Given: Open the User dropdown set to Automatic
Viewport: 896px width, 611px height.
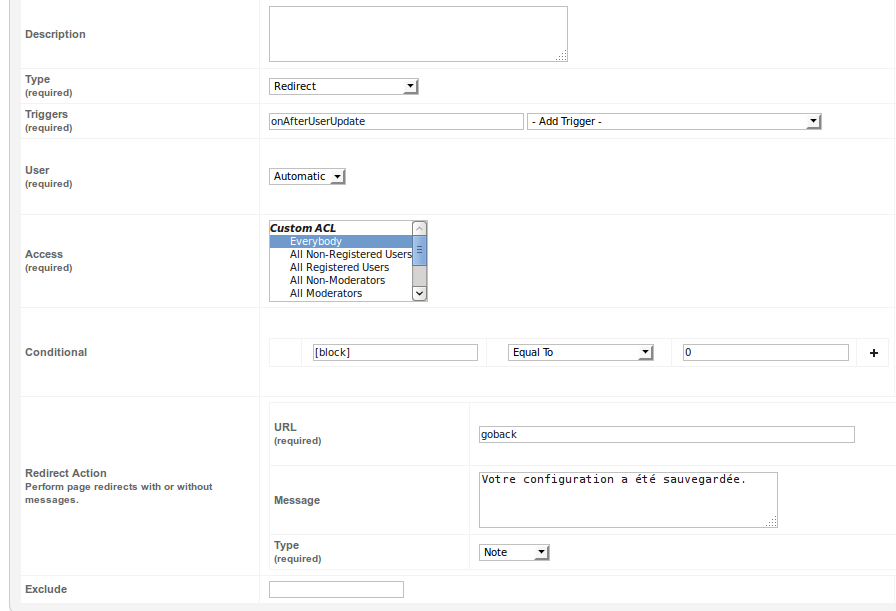Looking at the screenshot, I should coord(307,176).
